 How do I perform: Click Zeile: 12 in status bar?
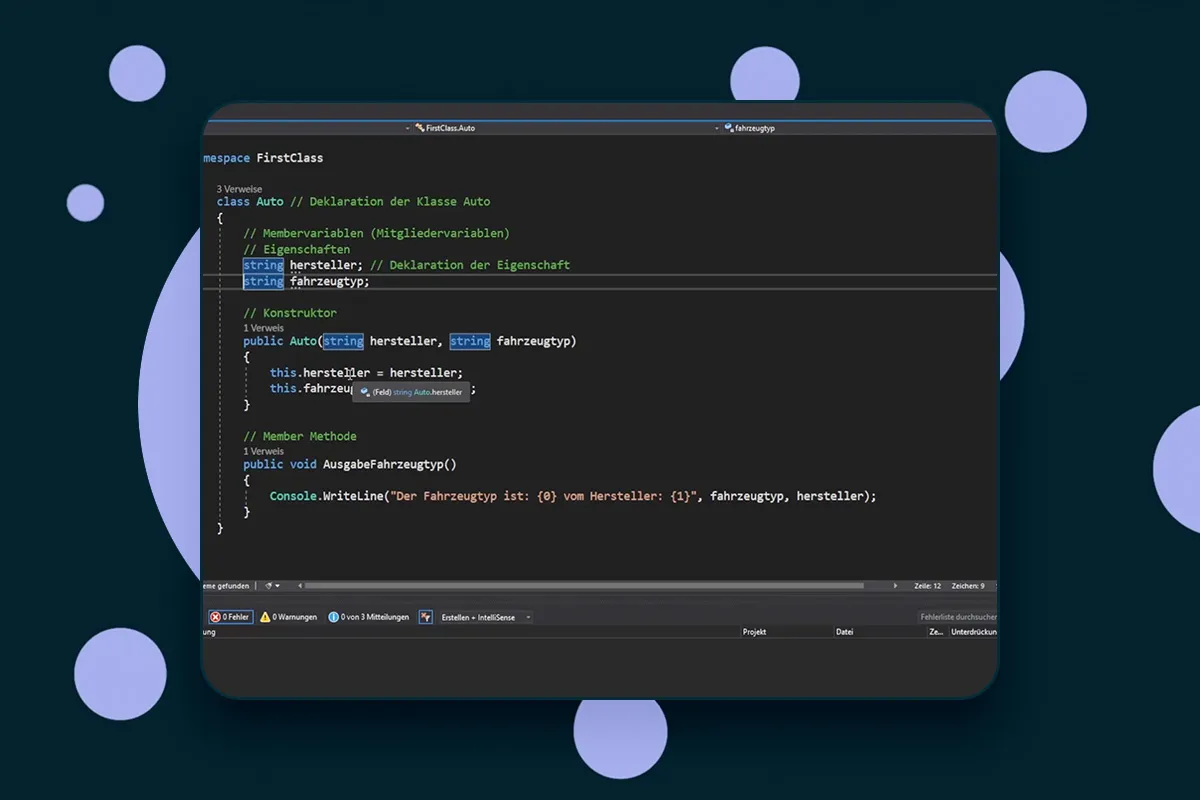coord(928,586)
